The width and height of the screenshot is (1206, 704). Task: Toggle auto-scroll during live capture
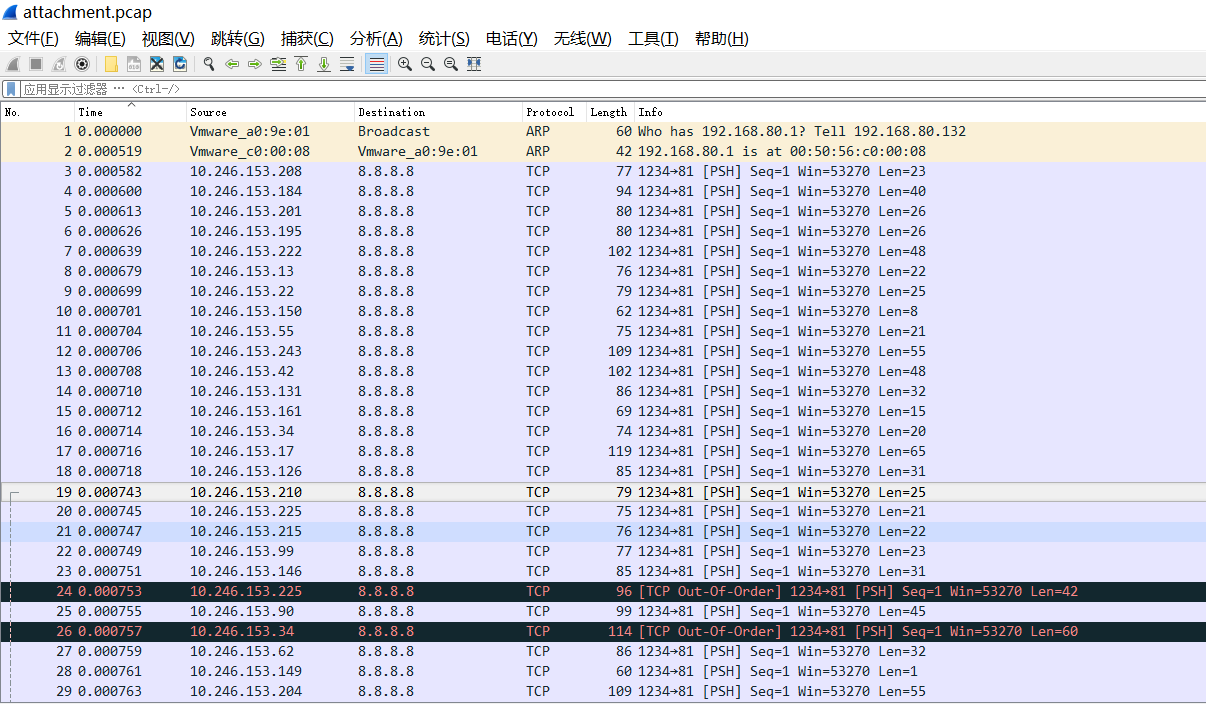tap(347, 64)
